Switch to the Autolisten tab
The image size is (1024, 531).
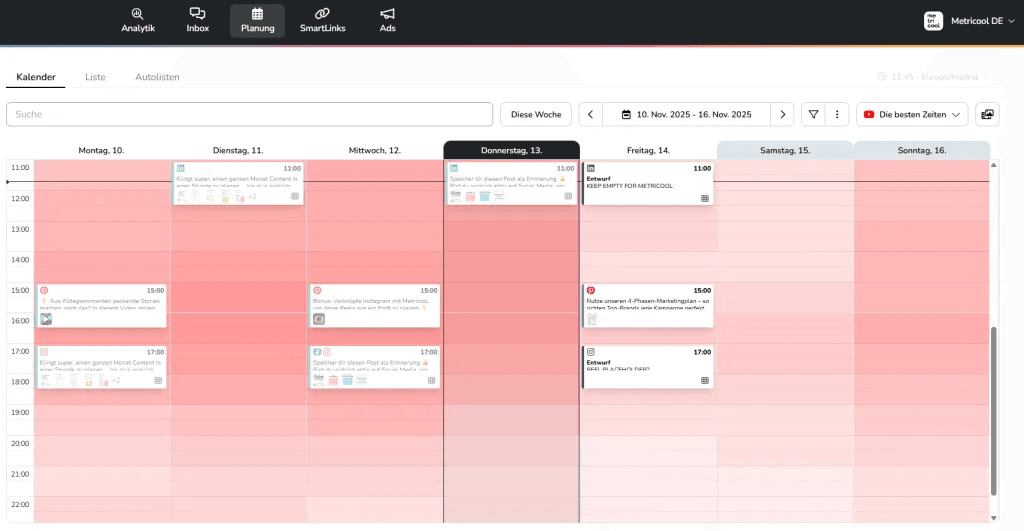tap(157, 77)
